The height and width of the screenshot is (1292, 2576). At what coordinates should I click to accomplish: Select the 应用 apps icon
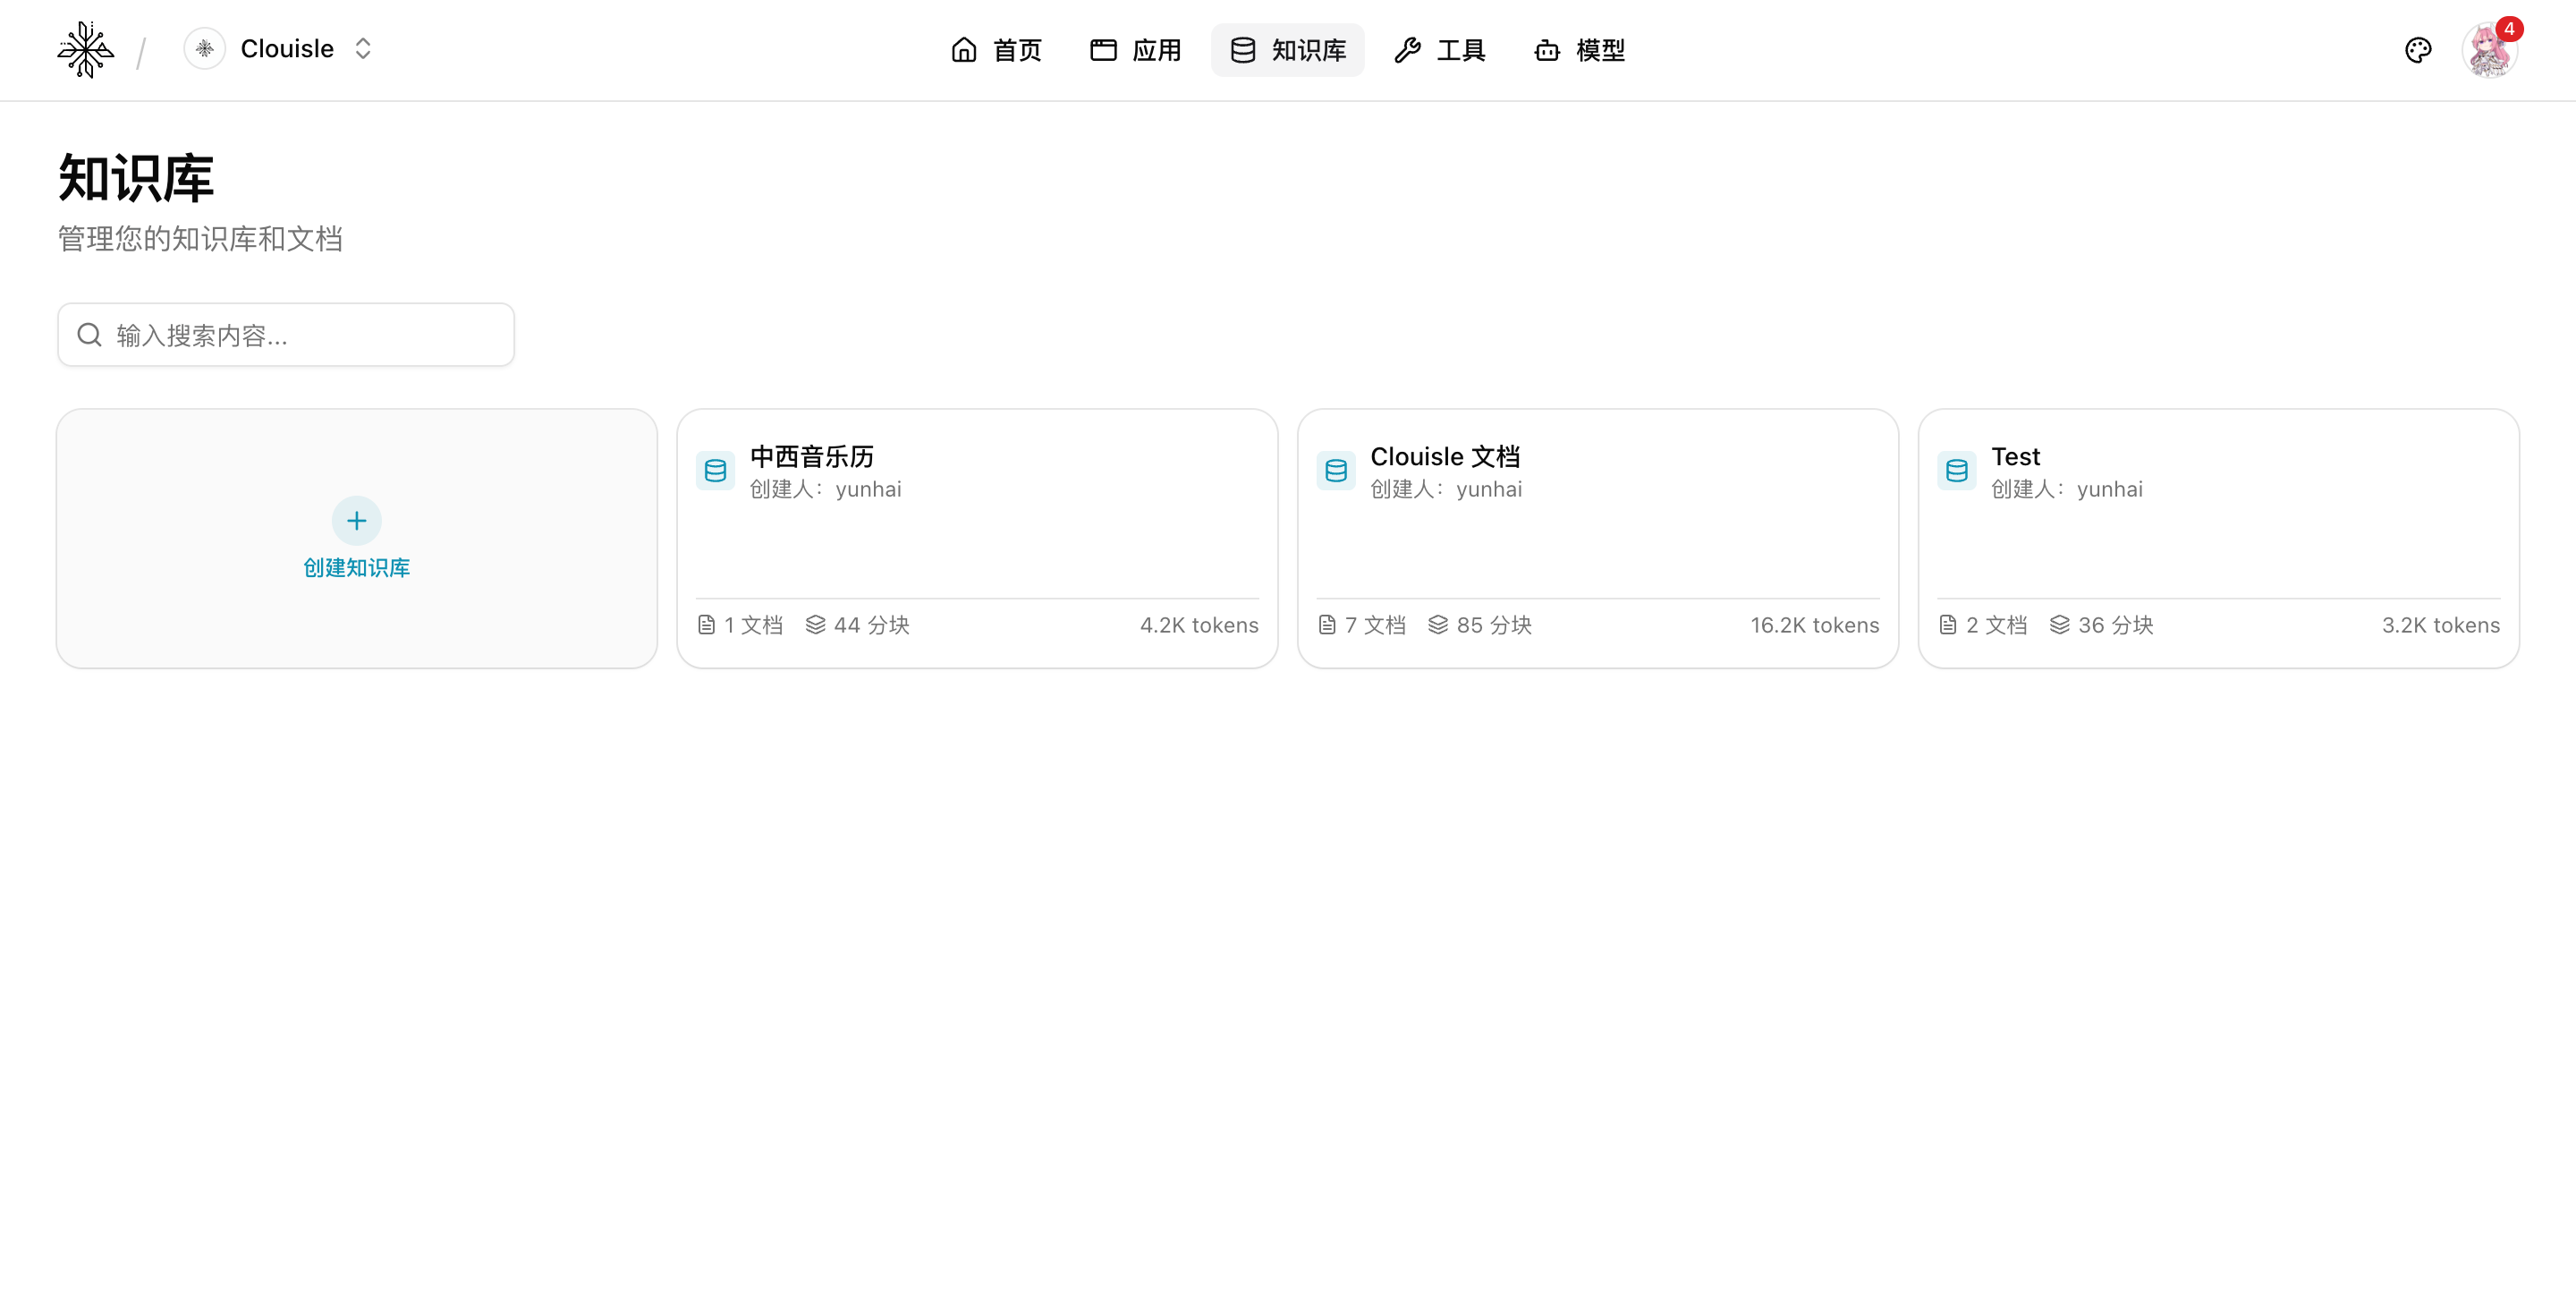(1102, 49)
